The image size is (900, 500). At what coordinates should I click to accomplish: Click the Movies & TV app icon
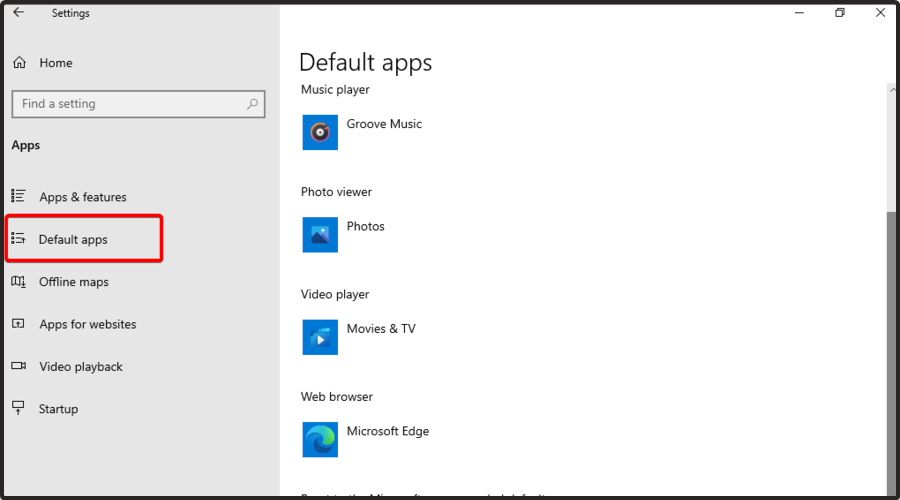coord(320,337)
